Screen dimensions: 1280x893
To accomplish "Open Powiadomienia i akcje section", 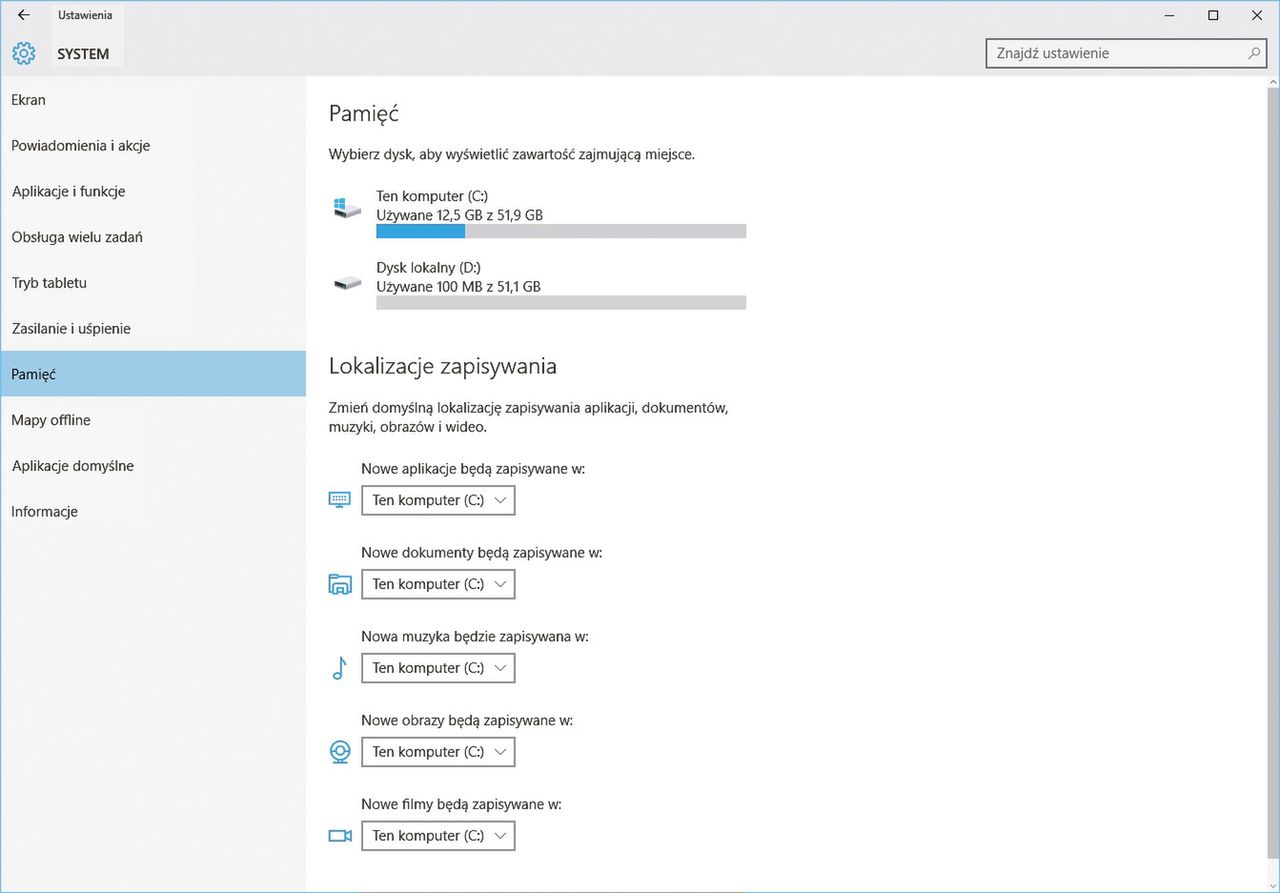I will [153, 146].
